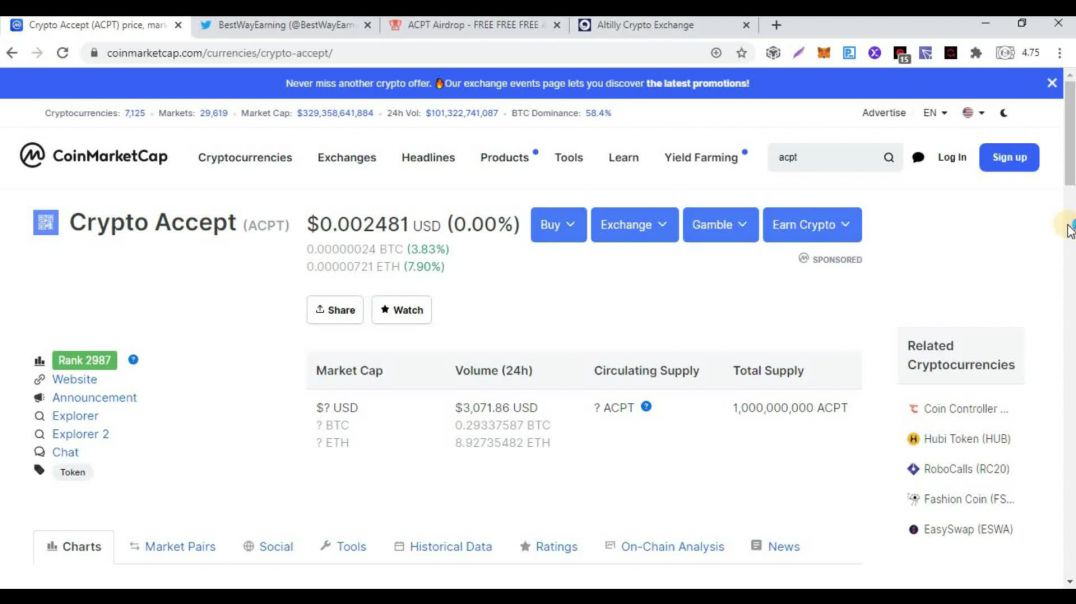Click the search magnifier icon
This screenshot has width=1076, height=604.
point(889,157)
